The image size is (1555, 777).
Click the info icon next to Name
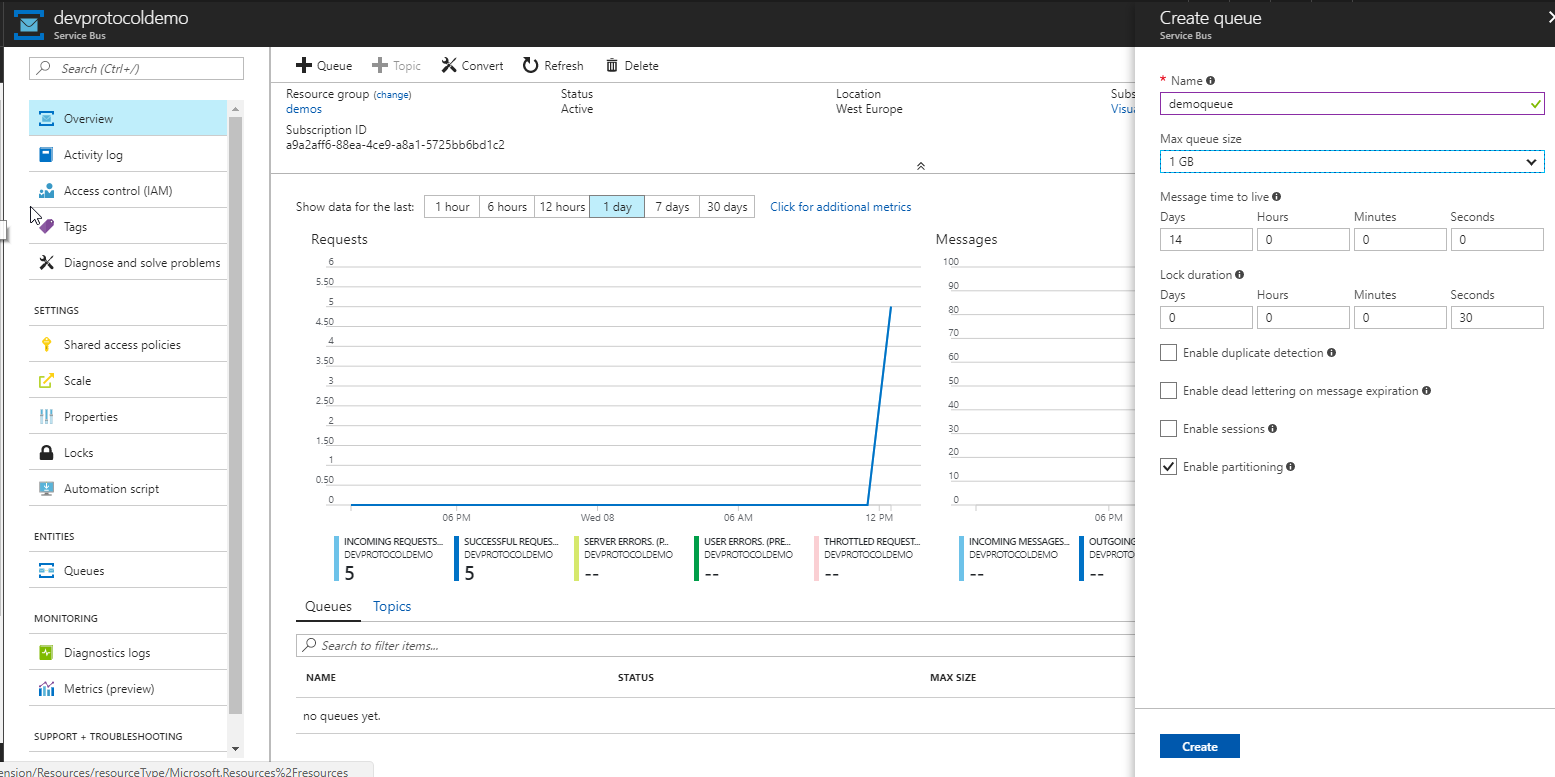(x=1211, y=81)
